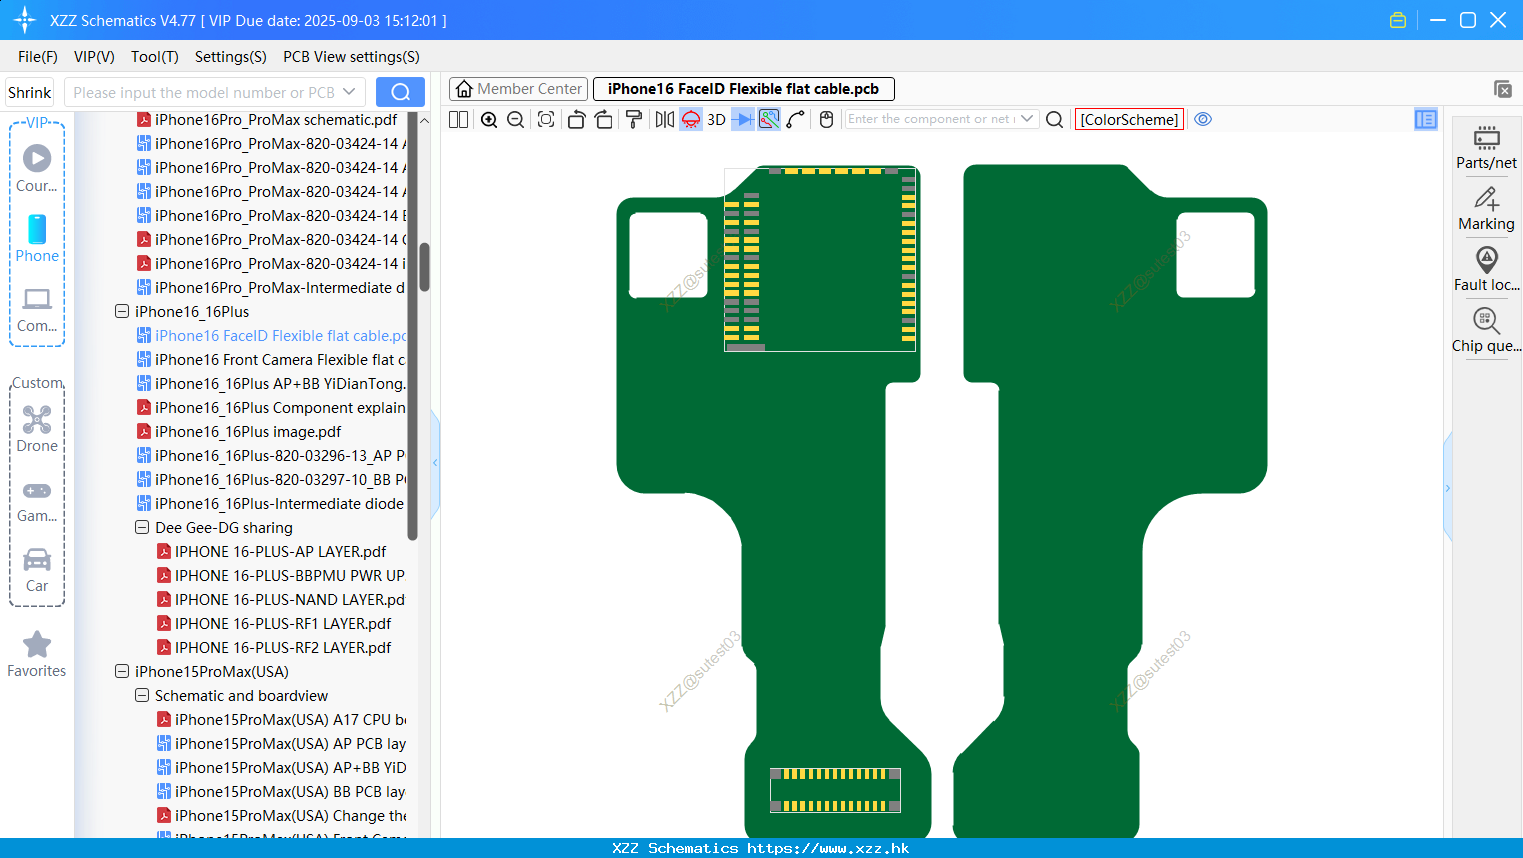The height and width of the screenshot is (858, 1523).
Task: Select the curved route line tool
Action: tap(796, 120)
